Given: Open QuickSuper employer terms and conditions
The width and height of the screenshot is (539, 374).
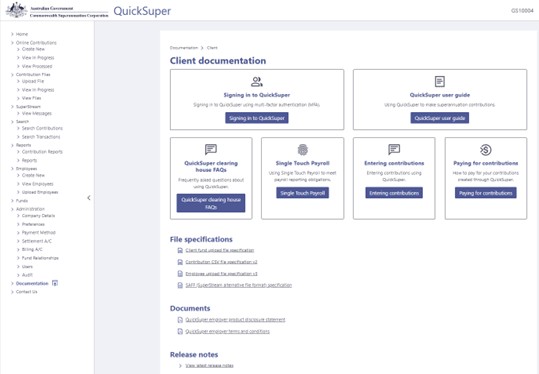Looking at the screenshot, I should pyautogui.click(x=228, y=331).
